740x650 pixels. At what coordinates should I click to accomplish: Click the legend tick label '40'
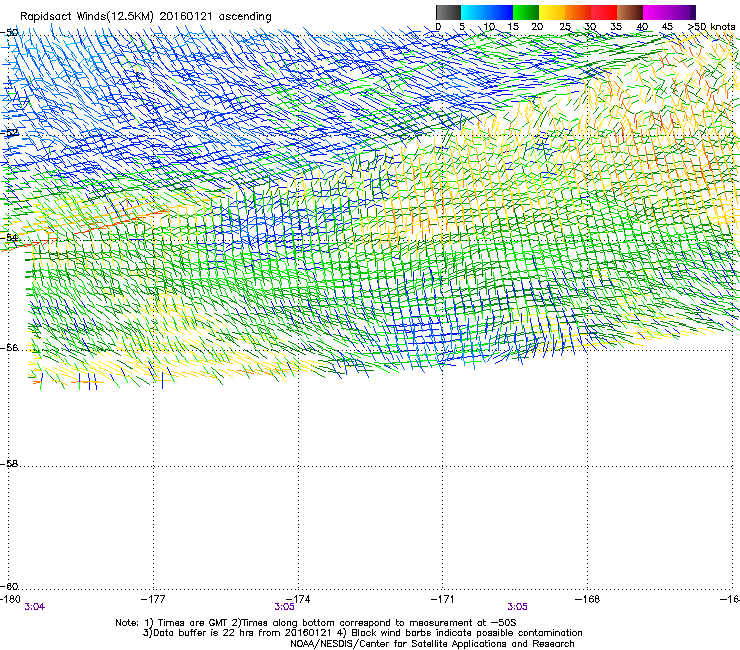pyautogui.click(x=642, y=27)
